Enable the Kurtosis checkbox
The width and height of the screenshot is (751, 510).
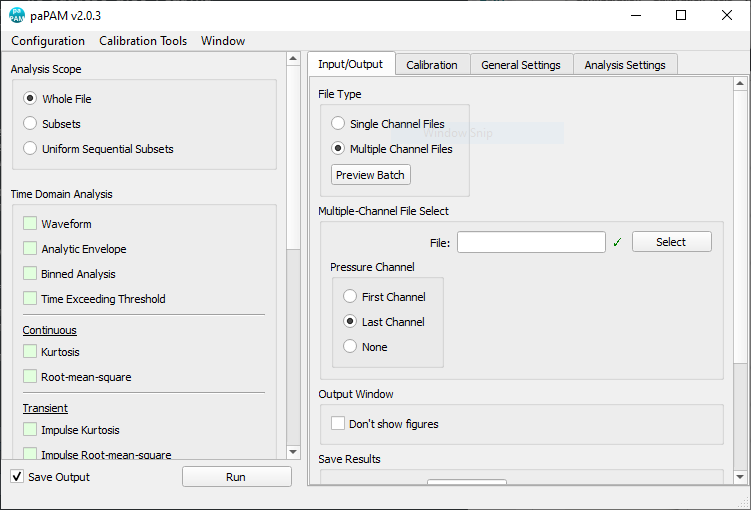coord(30,352)
